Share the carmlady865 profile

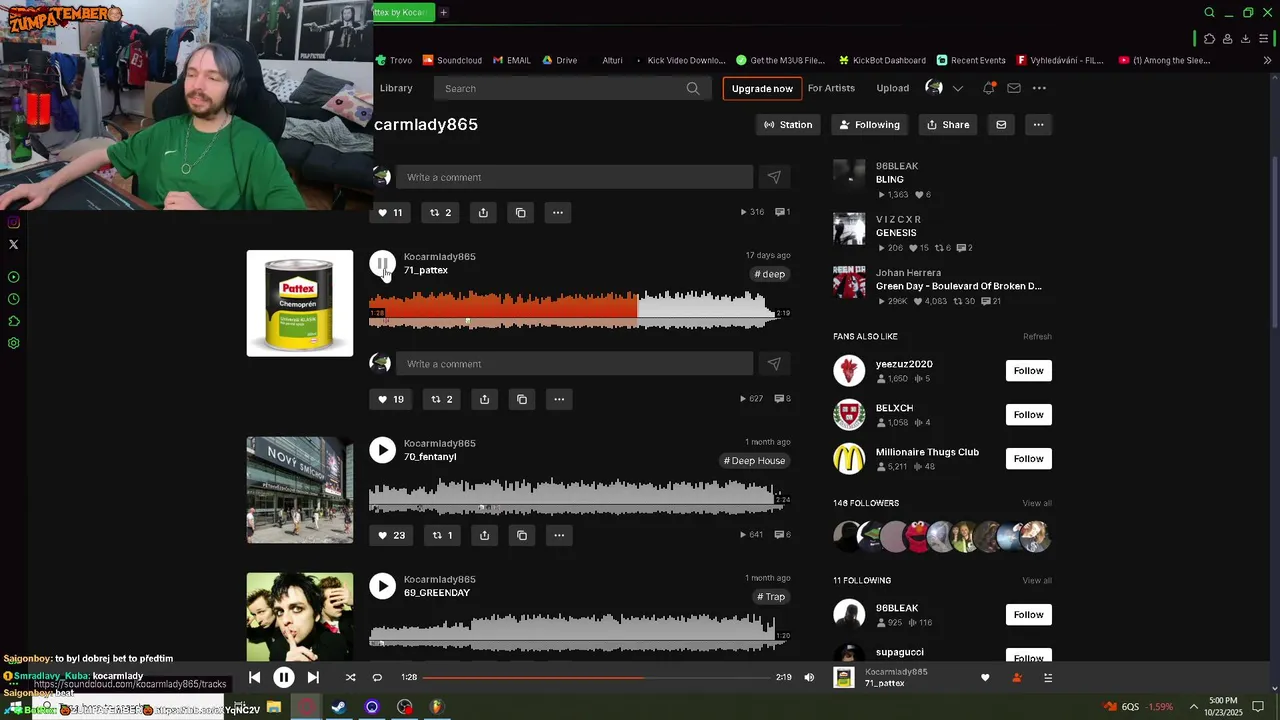point(948,125)
